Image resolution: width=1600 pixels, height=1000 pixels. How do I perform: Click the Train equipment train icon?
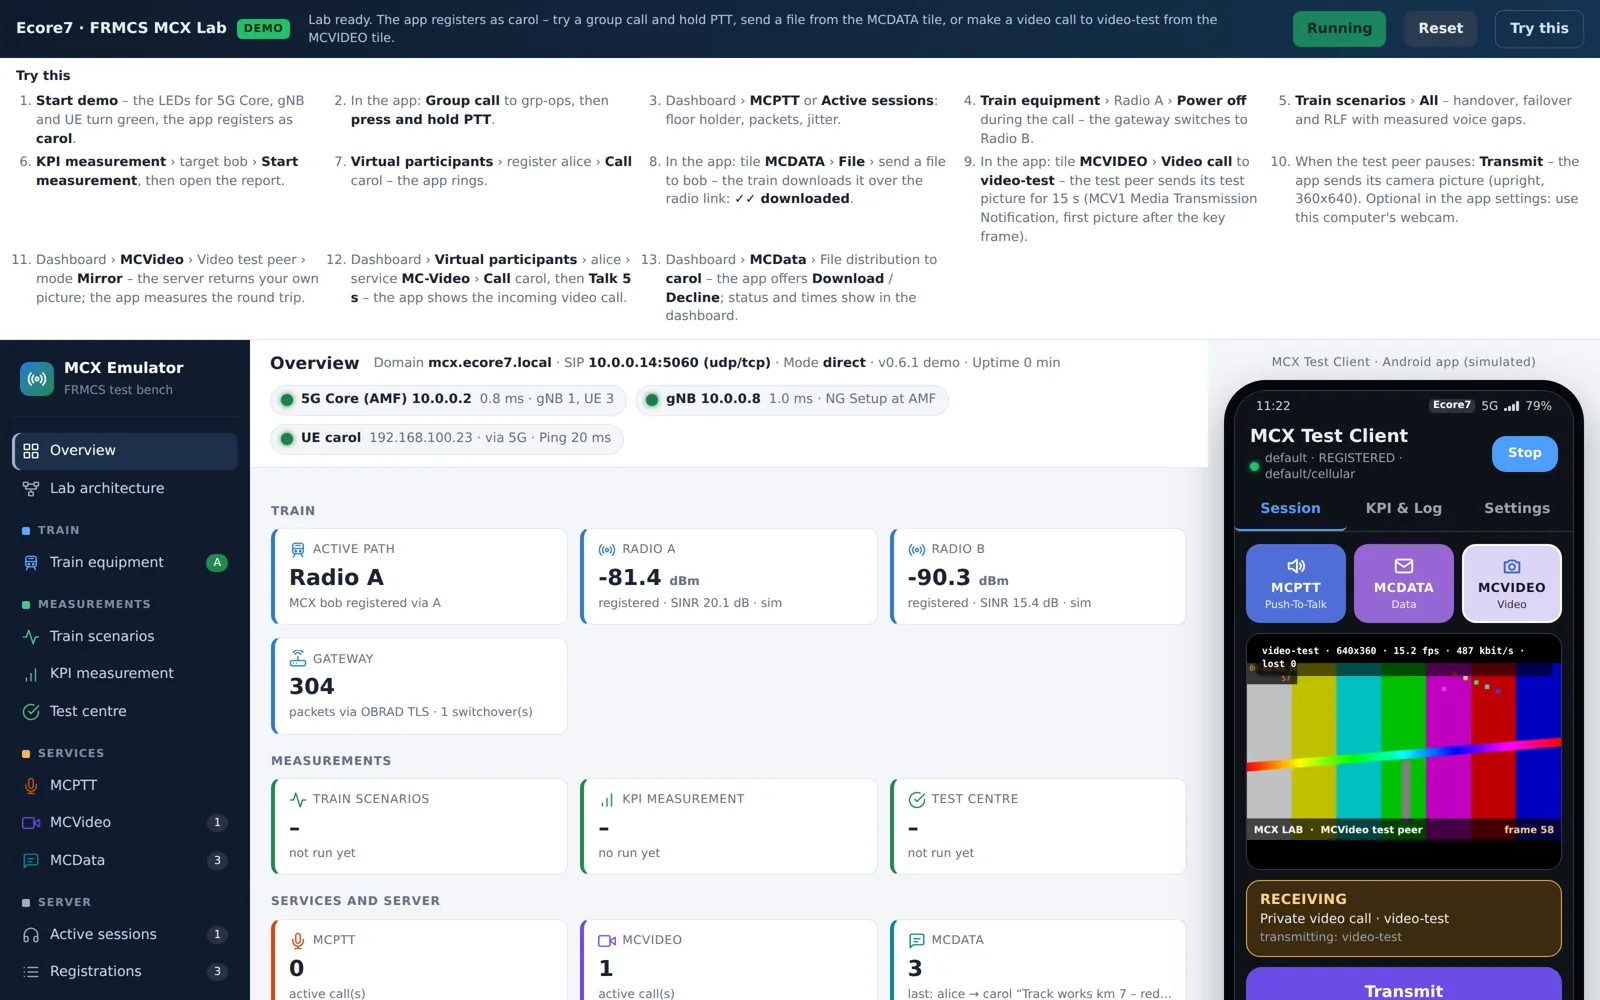pyautogui.click(x=31, y=563)
